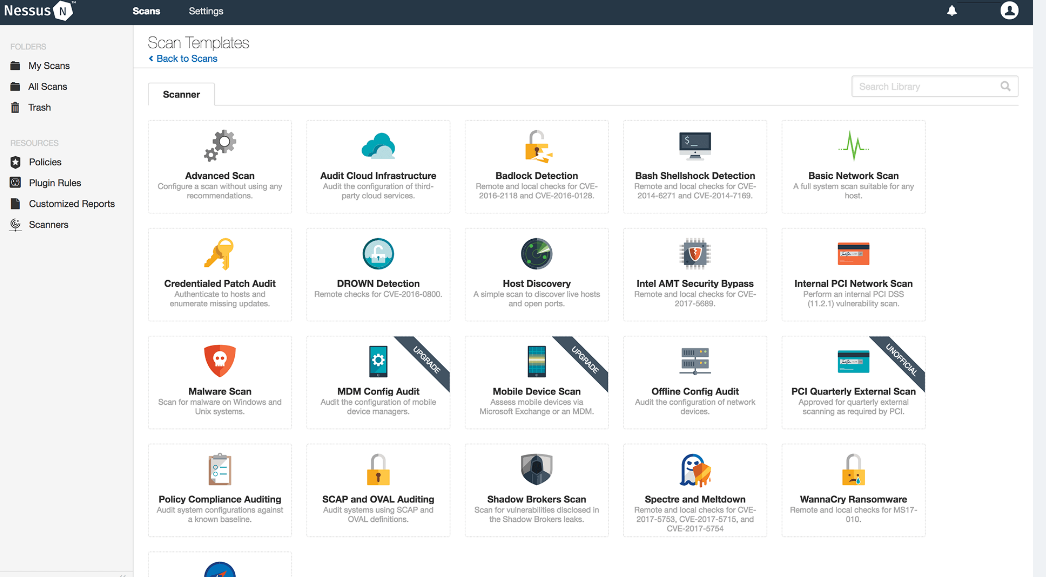Image resolution: width=1046 pixels, height=577 pixels.
Task: Select the Basic Network Scan pulse icon
Action: (x=853, y=145)
